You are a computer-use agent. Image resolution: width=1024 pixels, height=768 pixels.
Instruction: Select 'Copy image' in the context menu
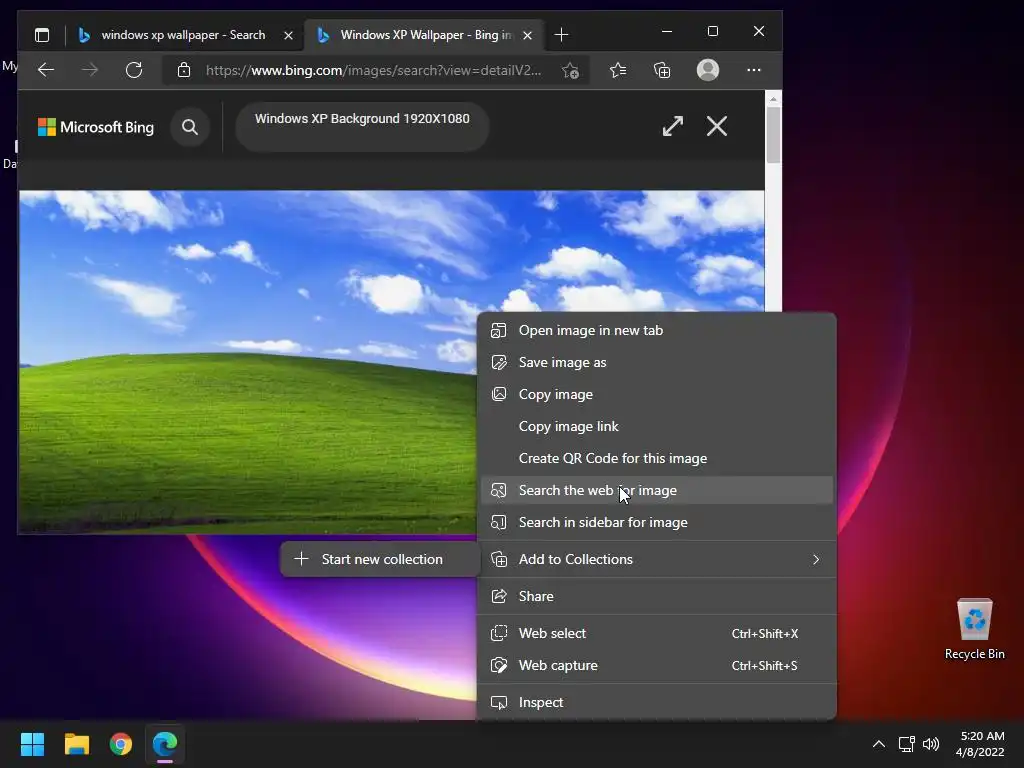pos(657,394)
